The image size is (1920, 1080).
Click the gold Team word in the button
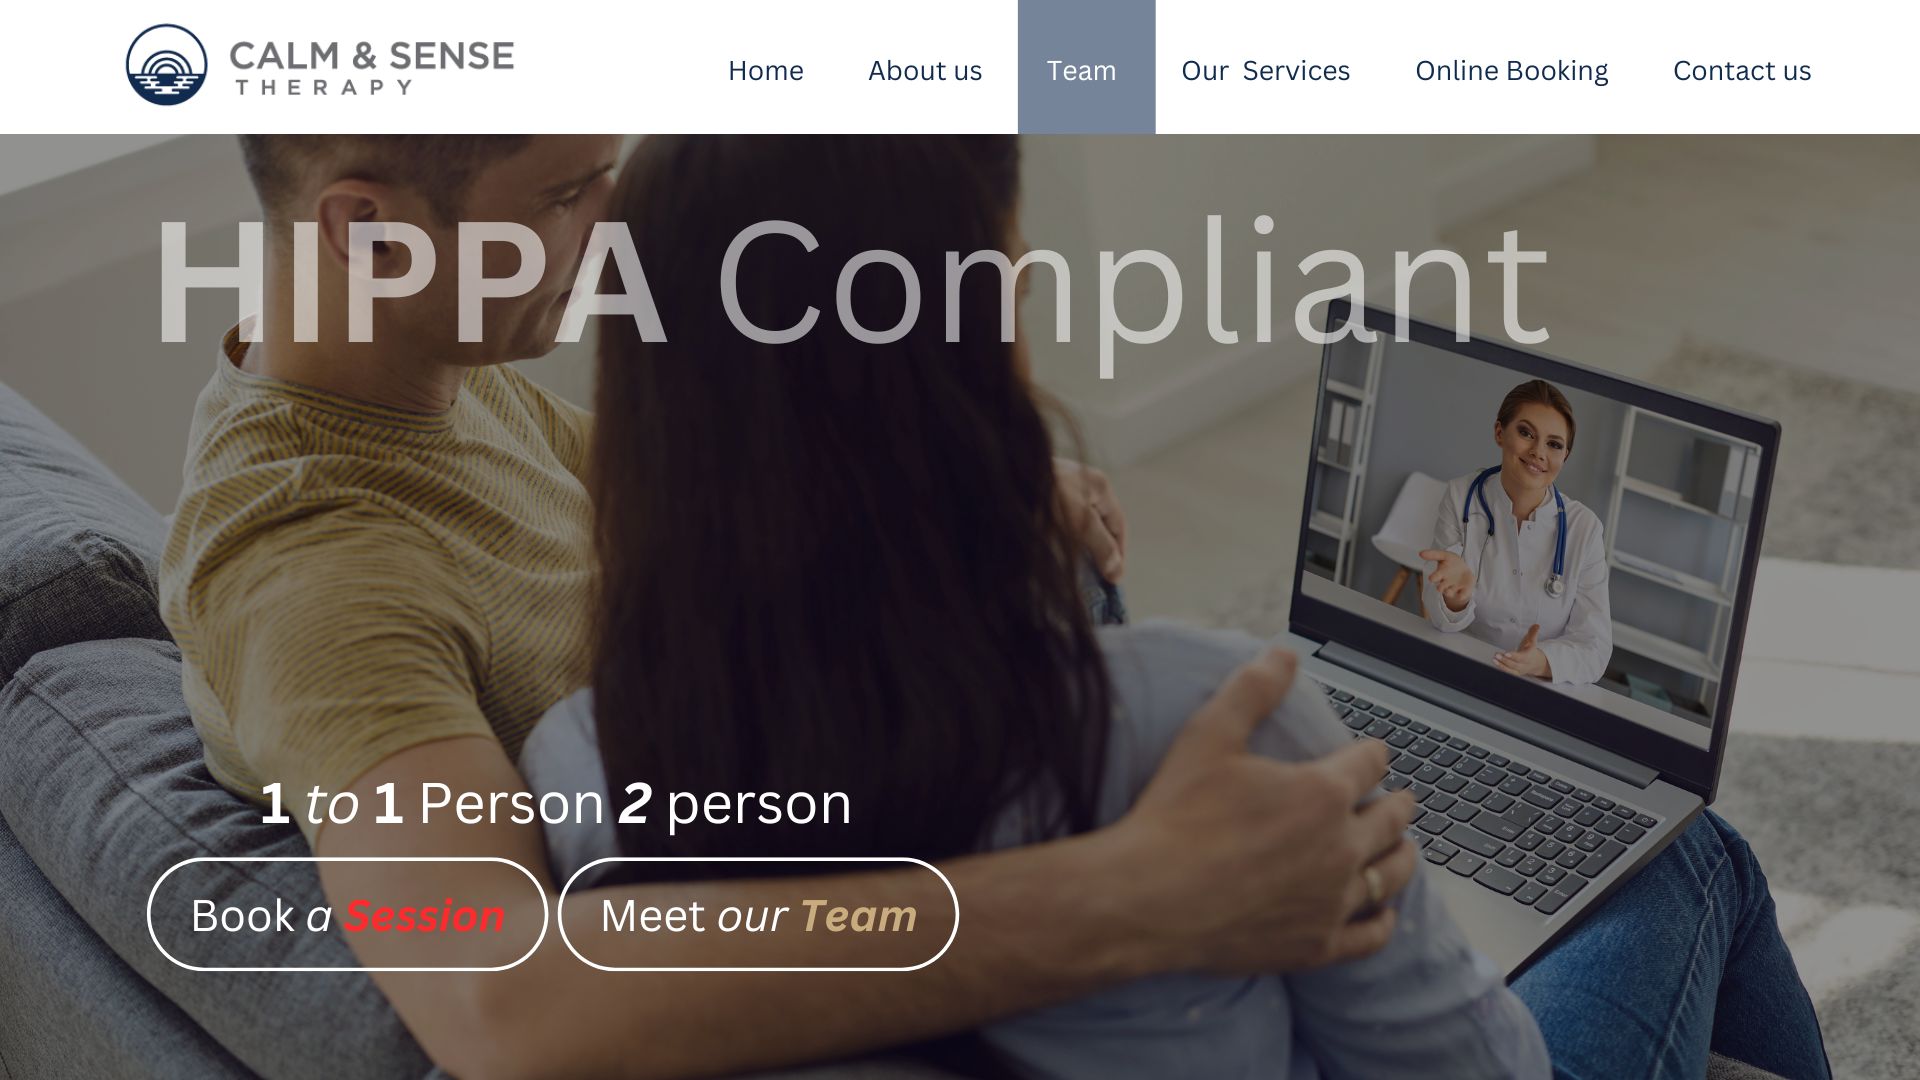click(x=858, y=916)
